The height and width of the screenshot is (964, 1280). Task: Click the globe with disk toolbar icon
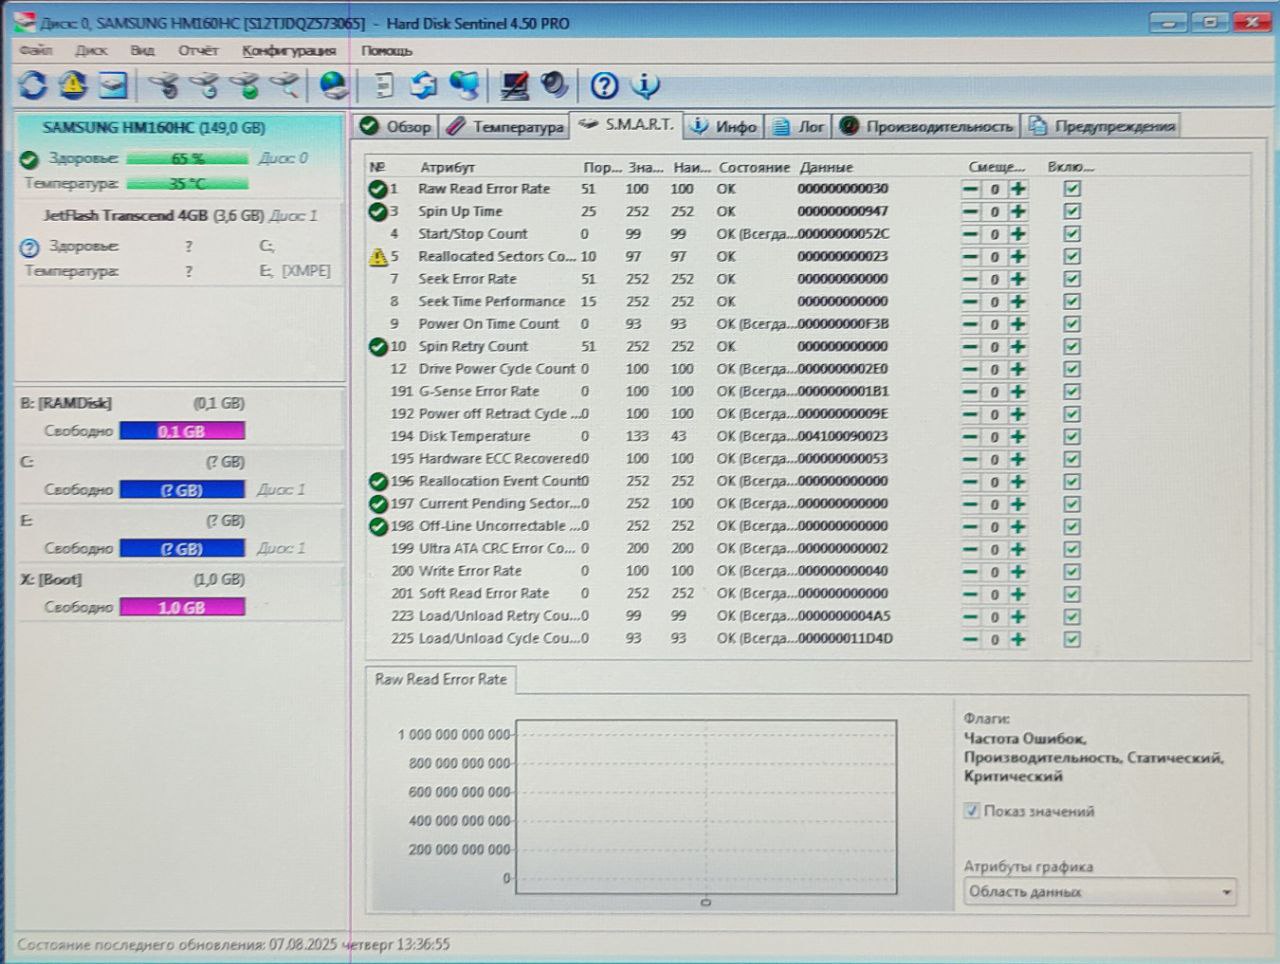(333, 86)
